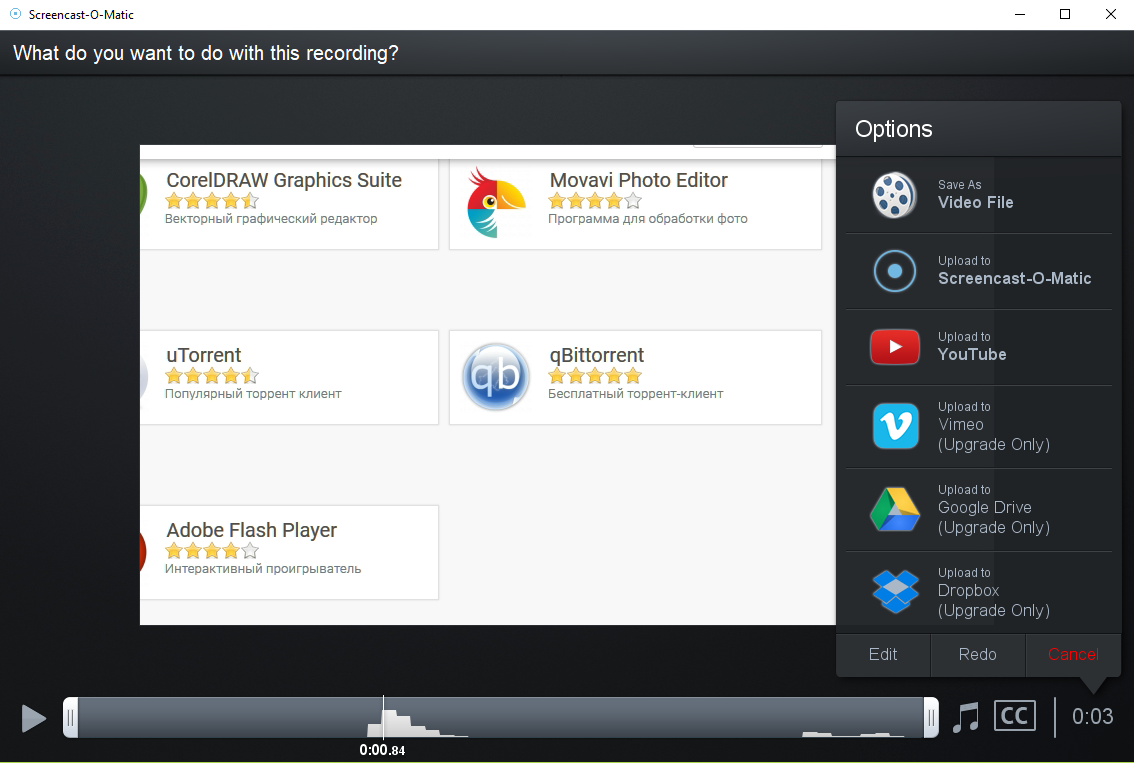Screen dimensions: 1134x763
Task: Click the Screencast-O-Matic title bar app icon
Action: pyautogui.click(x=15, y=14)
